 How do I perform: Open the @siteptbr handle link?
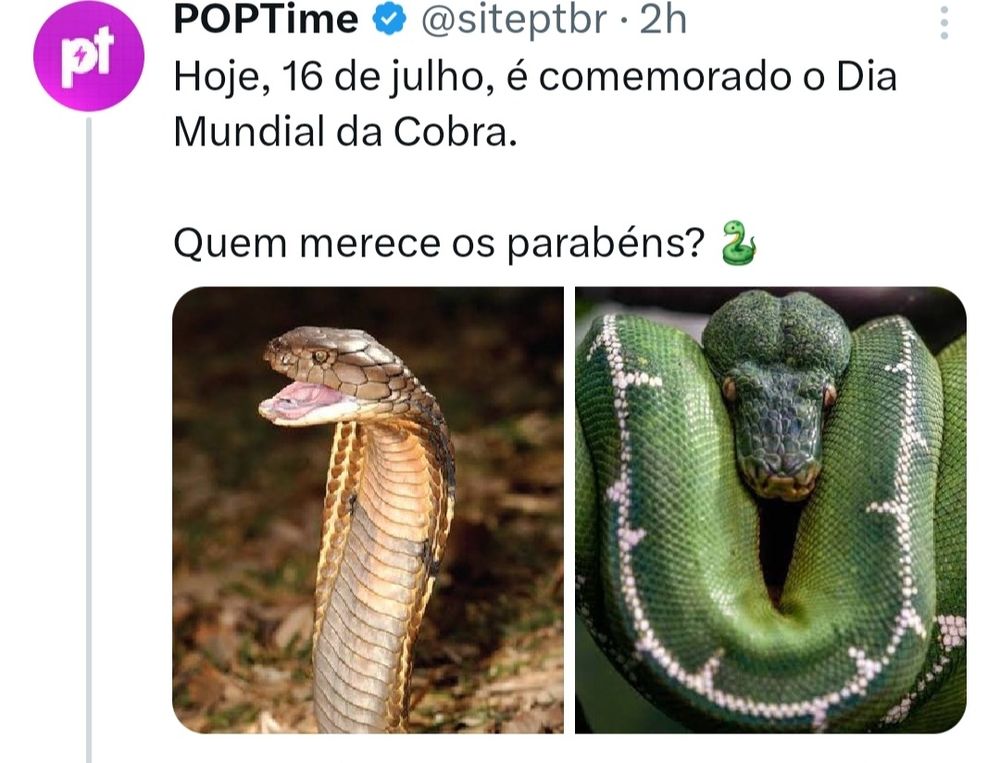[x=513, y=20]
